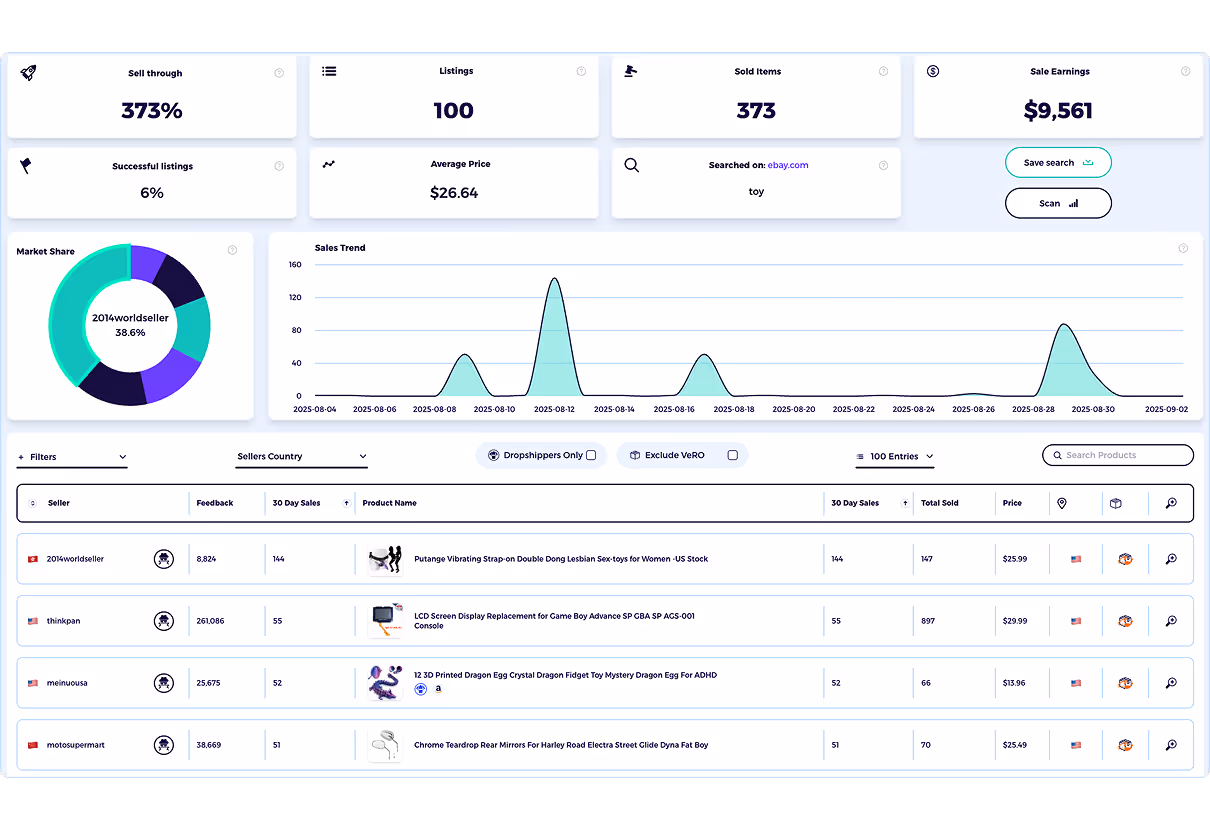
Task: Open the 100 Entries dropdown
Action: [895, 456]
